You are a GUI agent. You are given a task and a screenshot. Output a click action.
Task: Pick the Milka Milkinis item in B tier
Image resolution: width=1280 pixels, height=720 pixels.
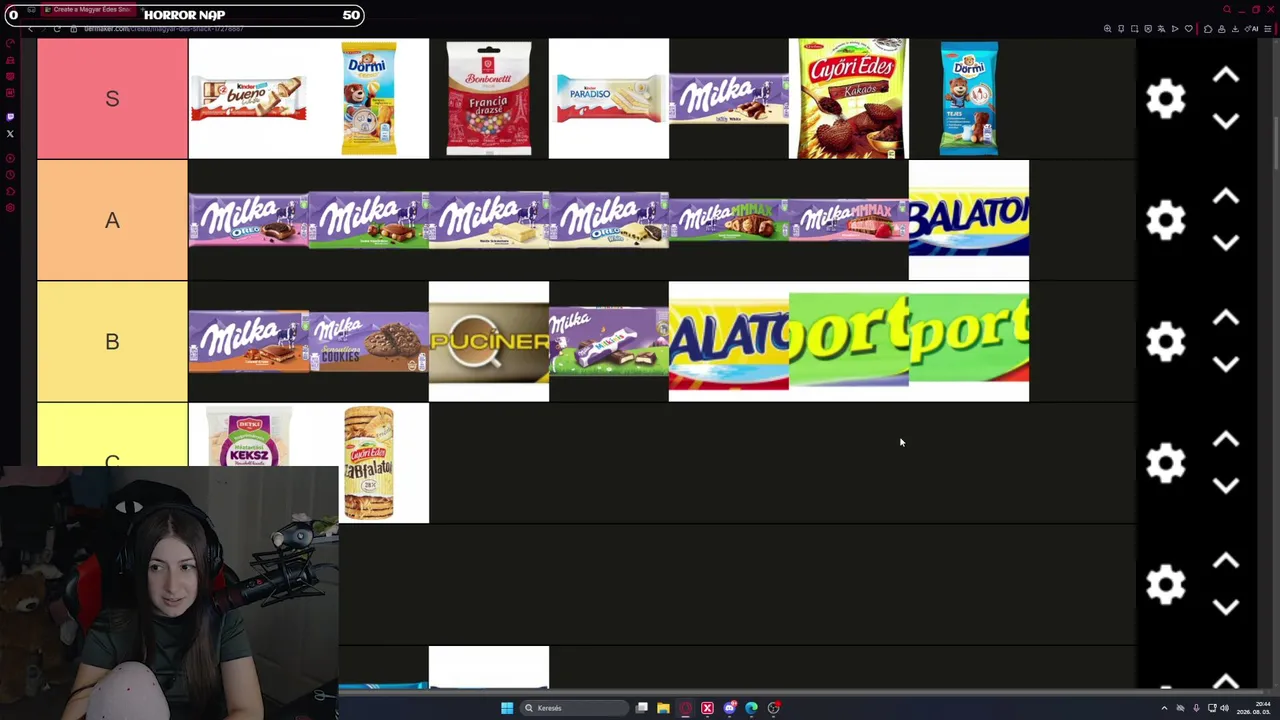[609, 341]
